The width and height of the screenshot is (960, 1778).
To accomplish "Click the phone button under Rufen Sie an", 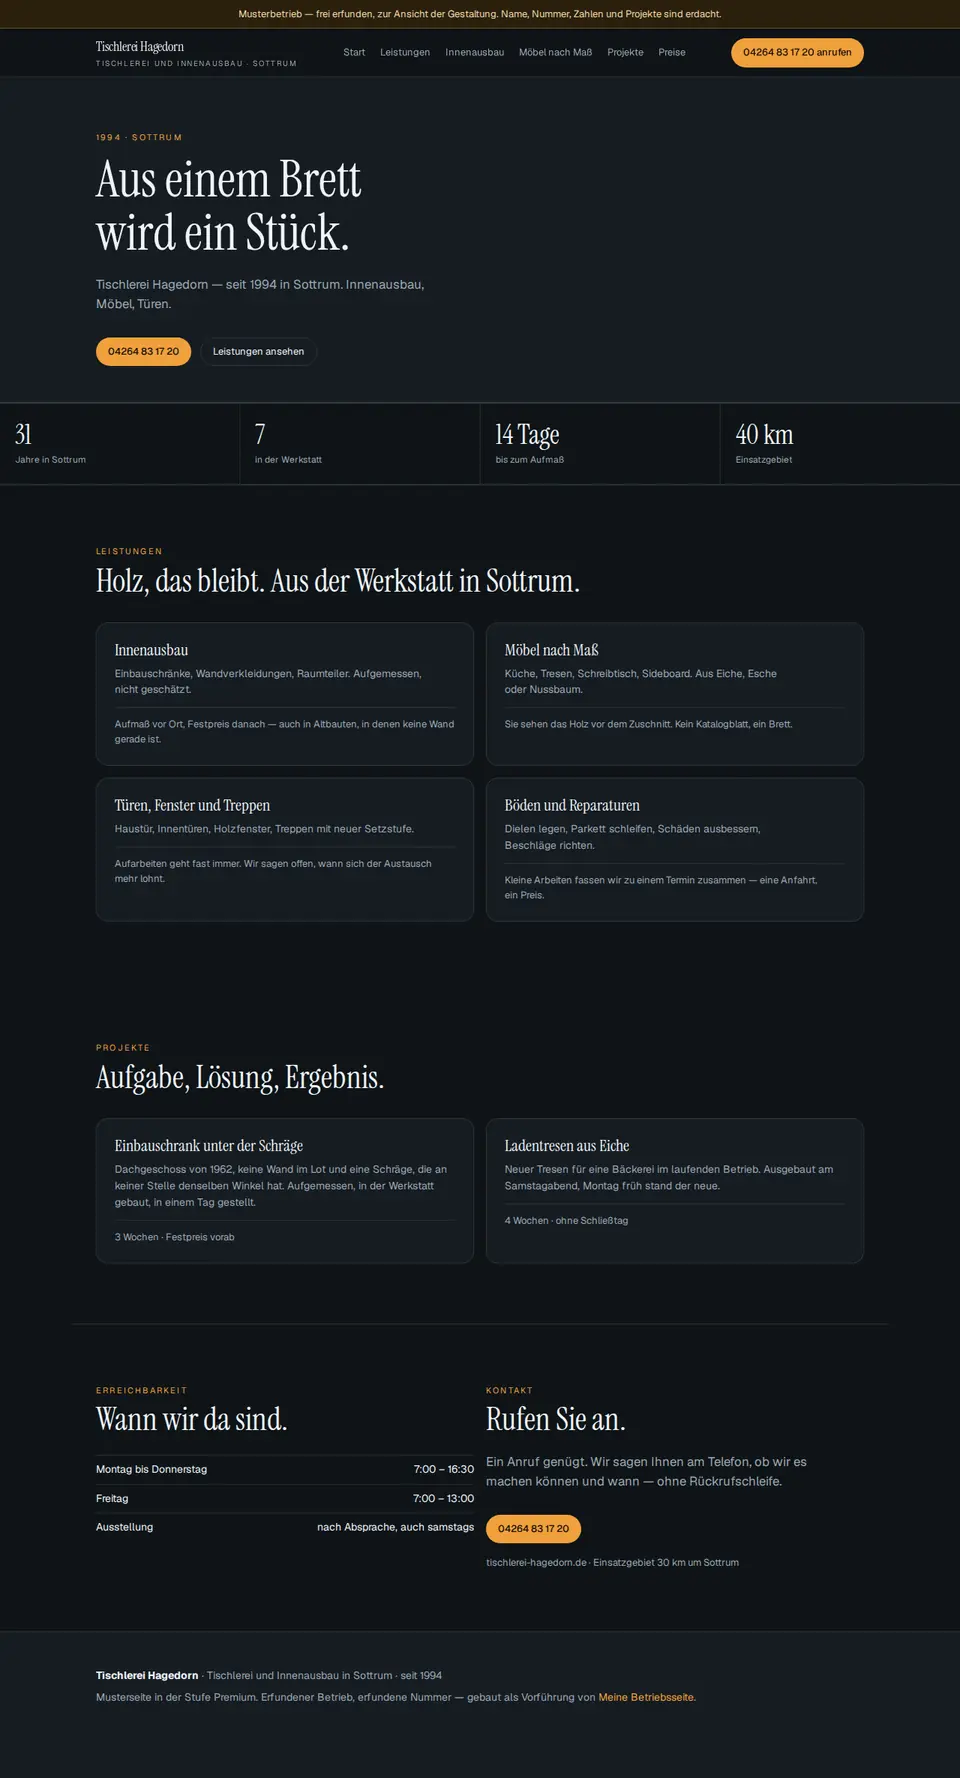I will pos(533,1528).
